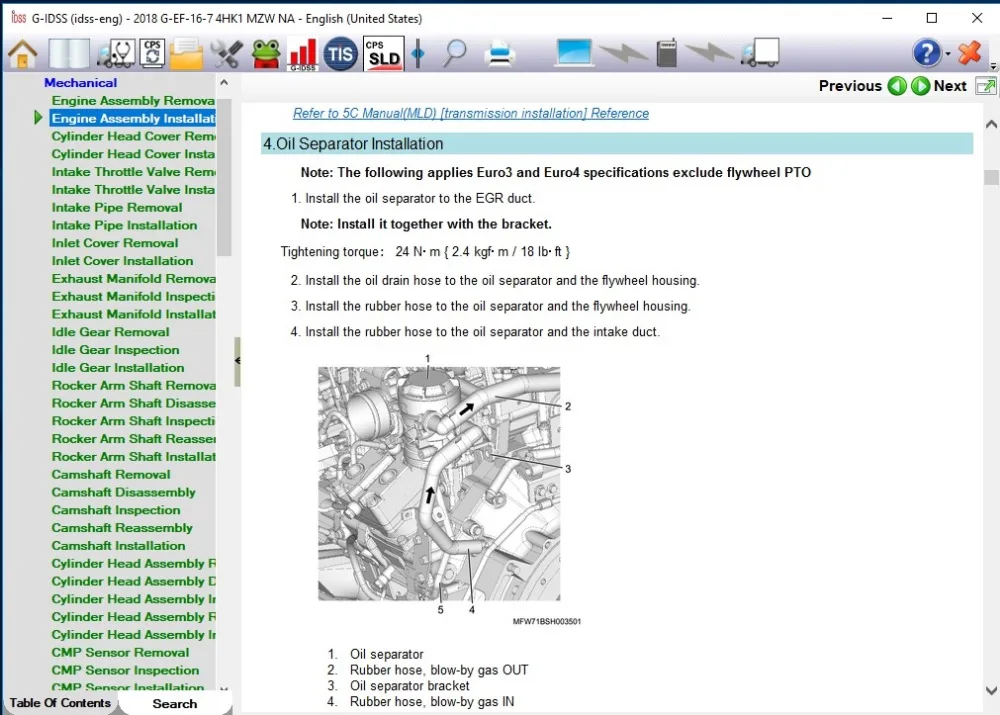Viewport: 1000px width, 715px height.
Task: Open the G-IDSS red bar chart icon
Action: (303, 54)
